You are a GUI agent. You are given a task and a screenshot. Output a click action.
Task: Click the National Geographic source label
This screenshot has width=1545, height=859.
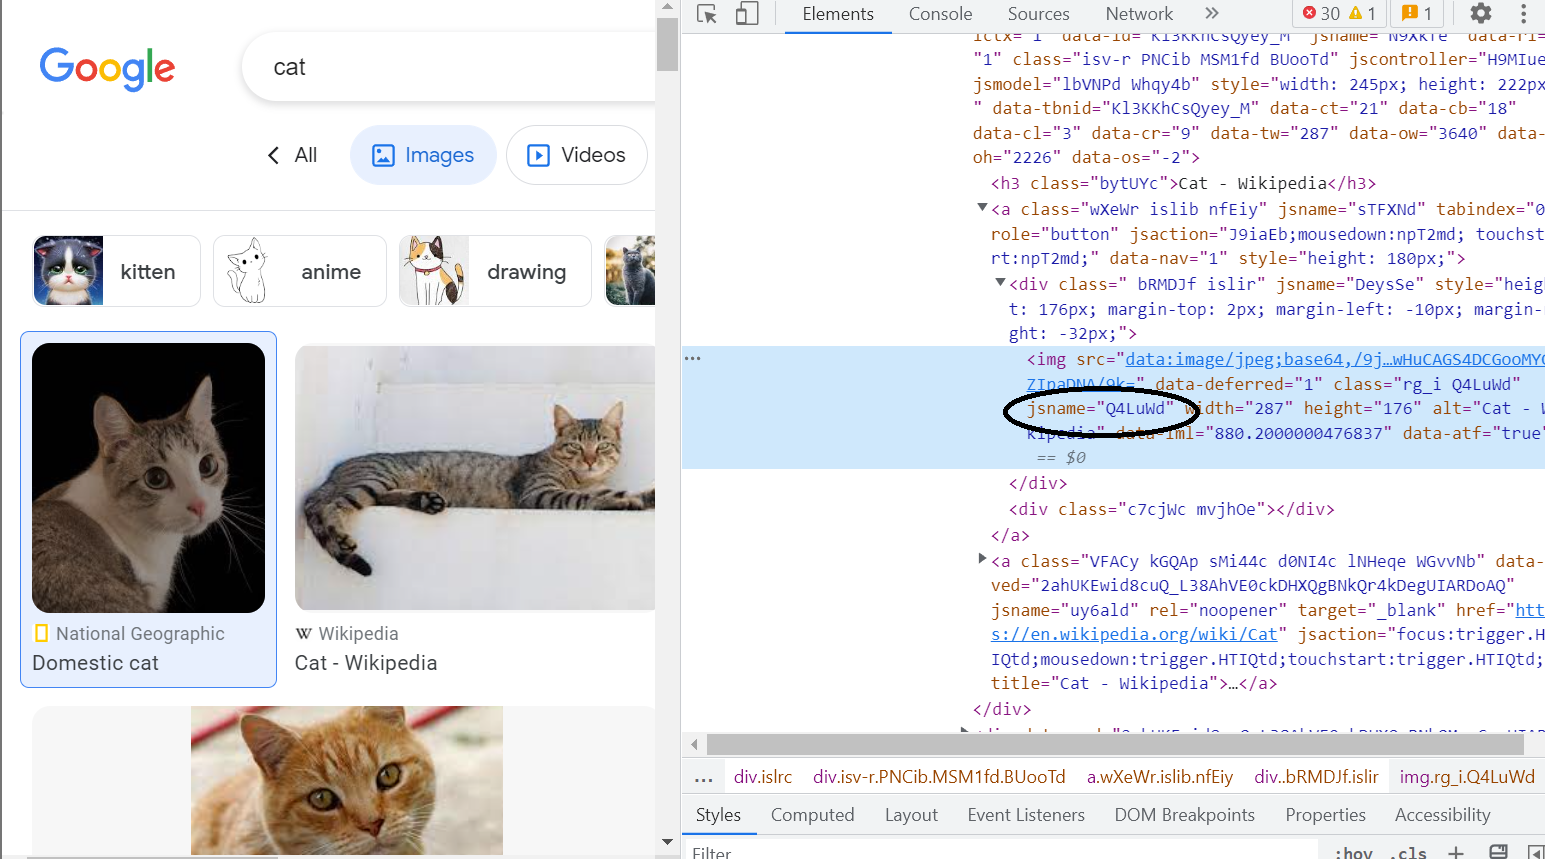click(140, 634)
